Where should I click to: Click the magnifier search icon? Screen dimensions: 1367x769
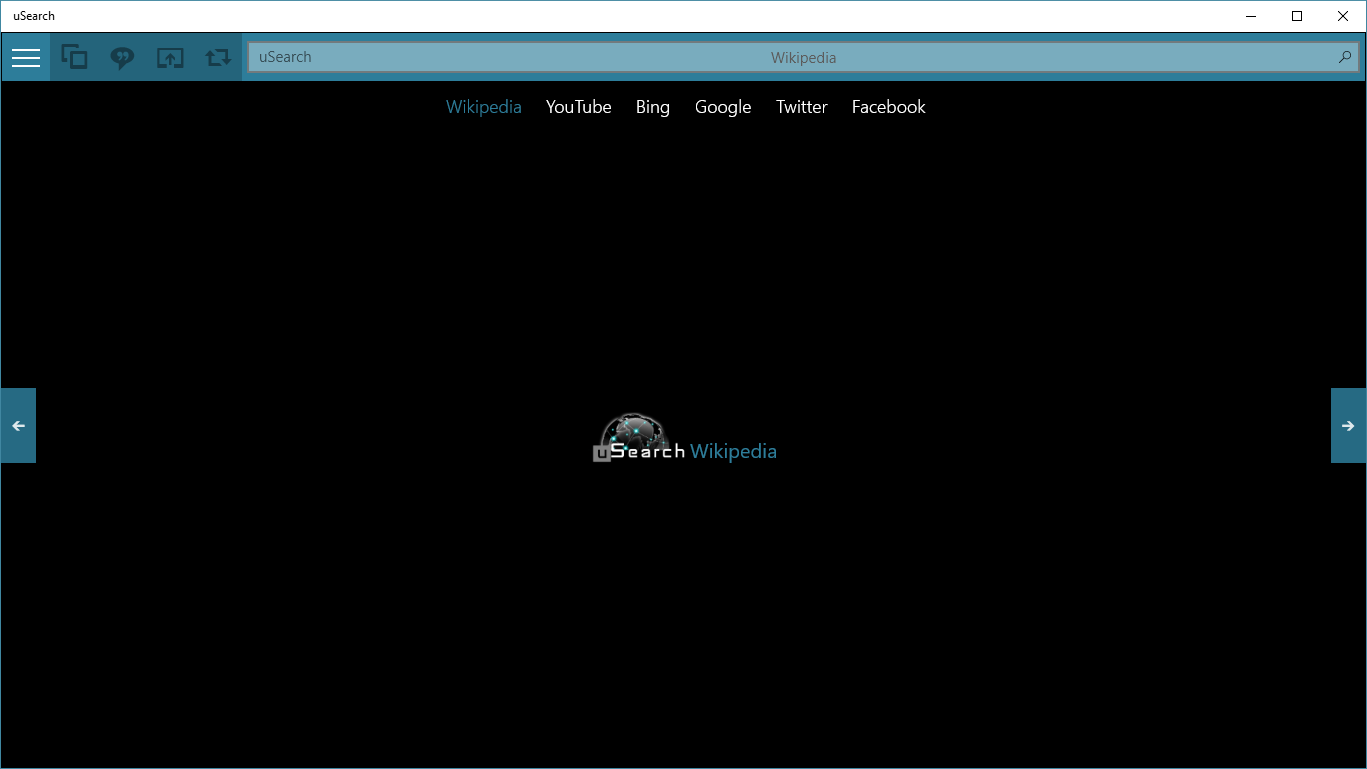pos(1345,57)
